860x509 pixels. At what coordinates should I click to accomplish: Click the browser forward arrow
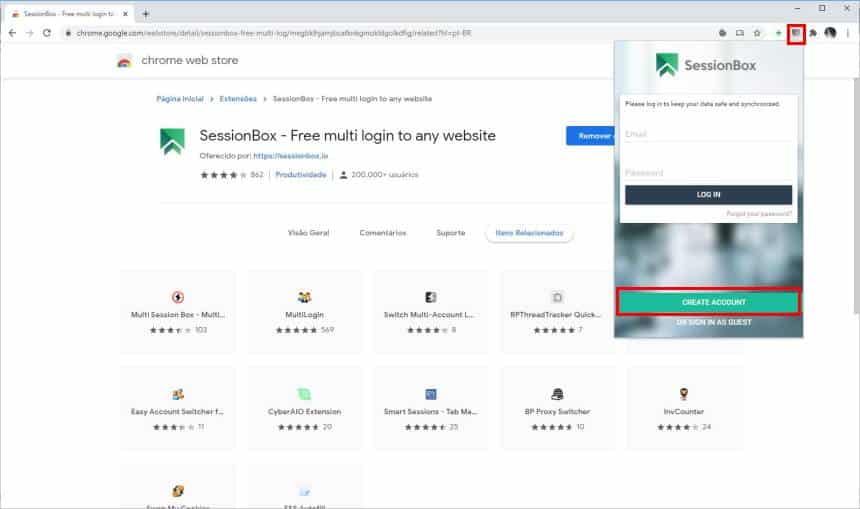pyautogui.click(x=30, y=33)
